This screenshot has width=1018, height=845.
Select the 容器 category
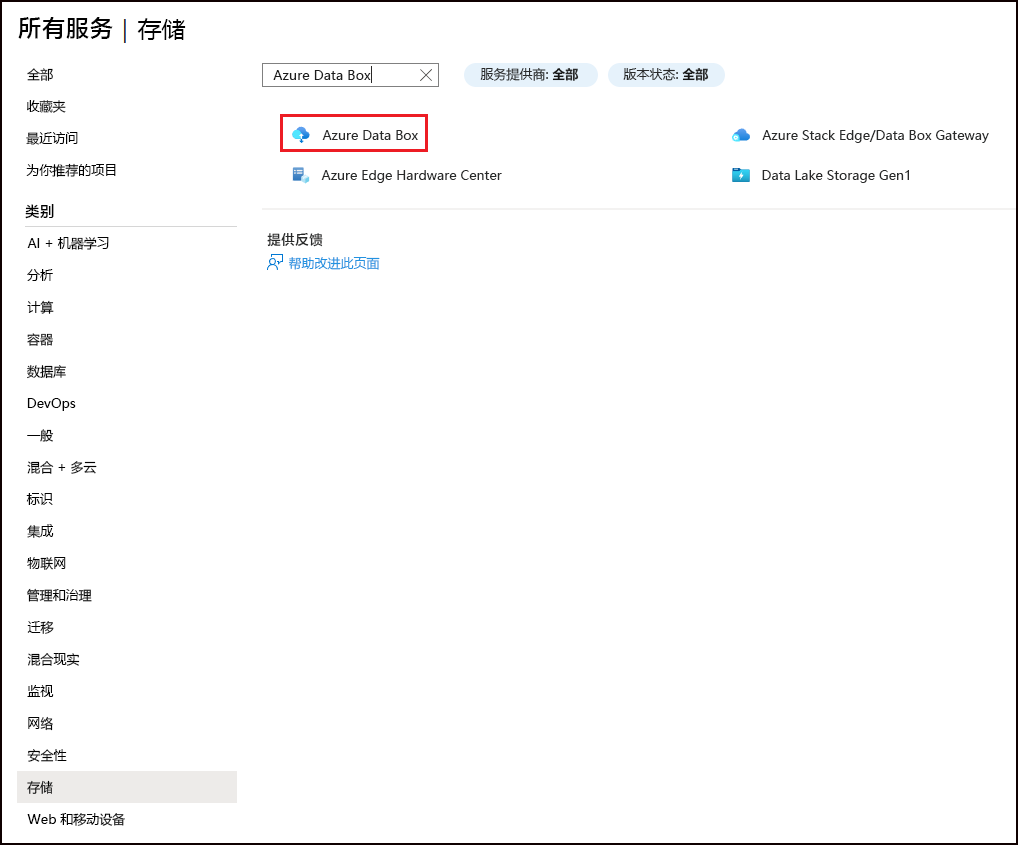tap(40, 339)
